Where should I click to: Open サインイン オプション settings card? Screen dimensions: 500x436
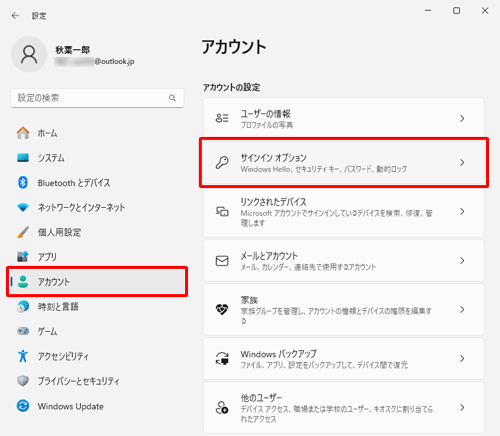pyautogui.click(x=344, y=162)
